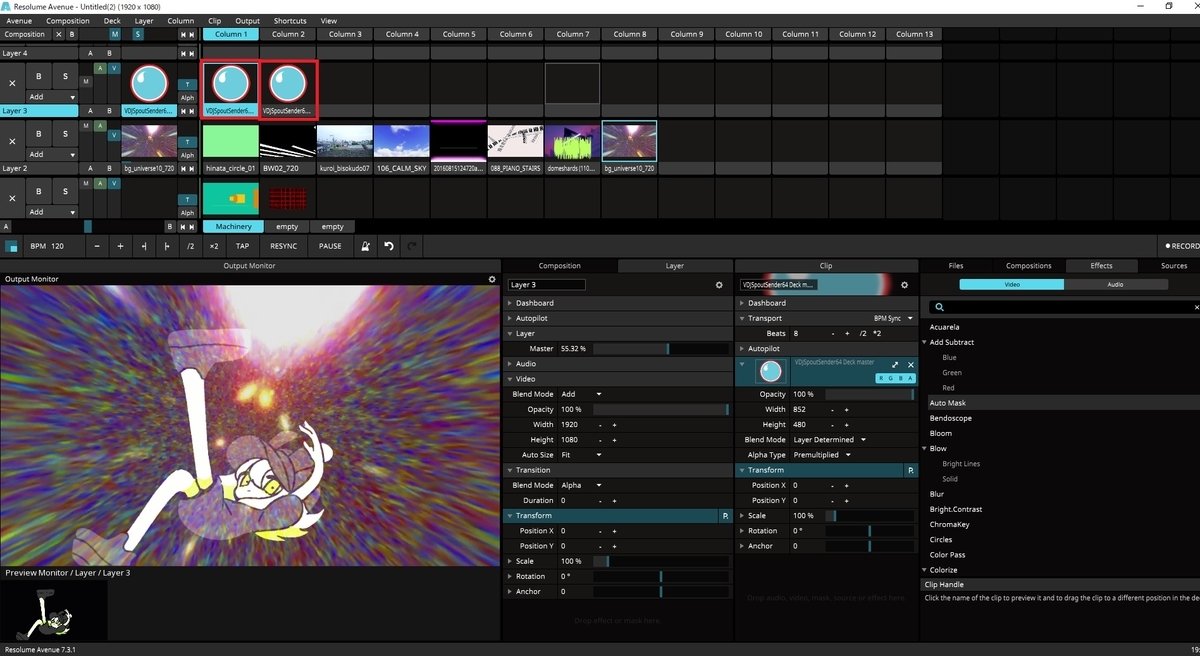Viewport: 1200px width, 656px height.
Task: Increase BPM with plus button
Action: [x=120, y=246]
